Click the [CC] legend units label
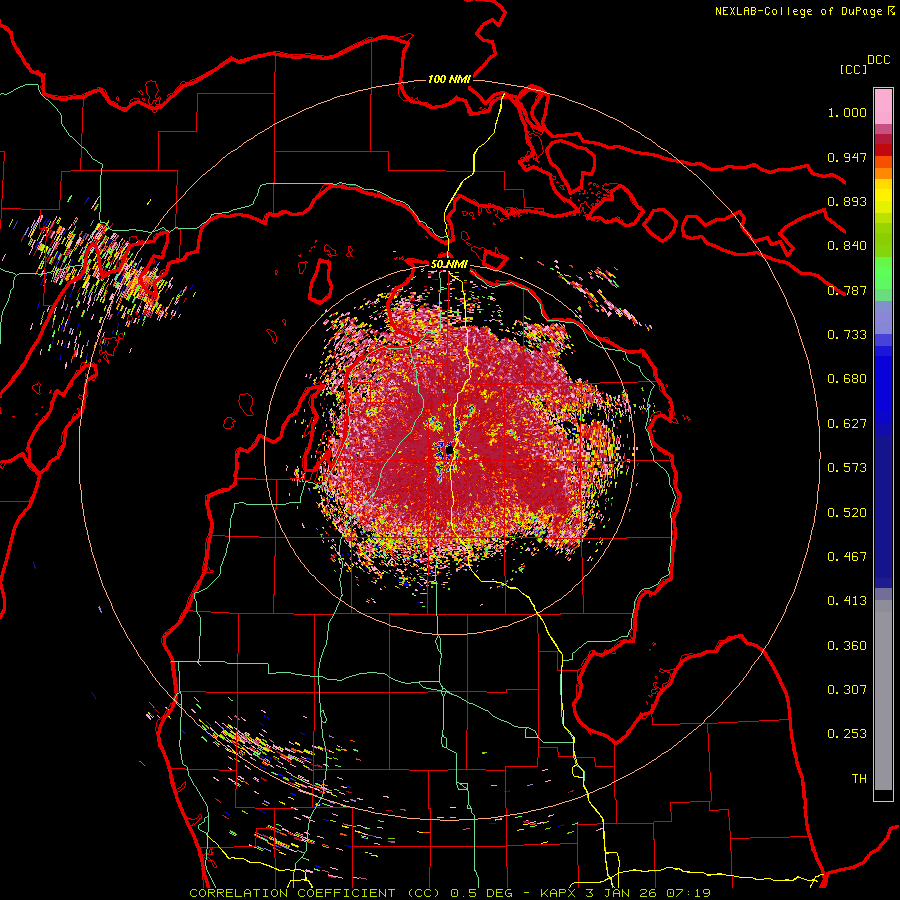The height and width of the screenshot is (900, 900). coord(853,69)
